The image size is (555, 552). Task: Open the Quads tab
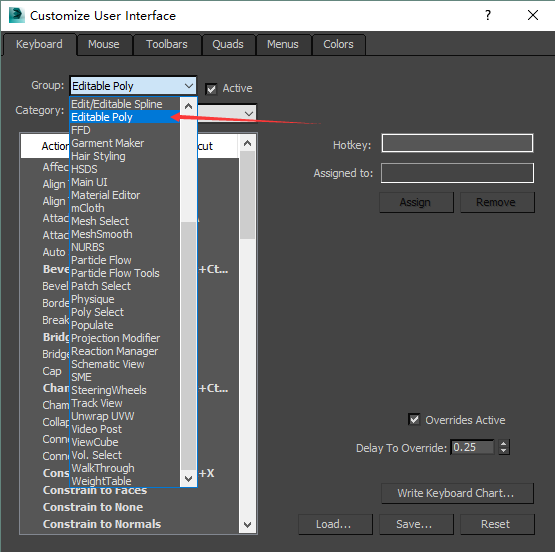coord(228,44)
